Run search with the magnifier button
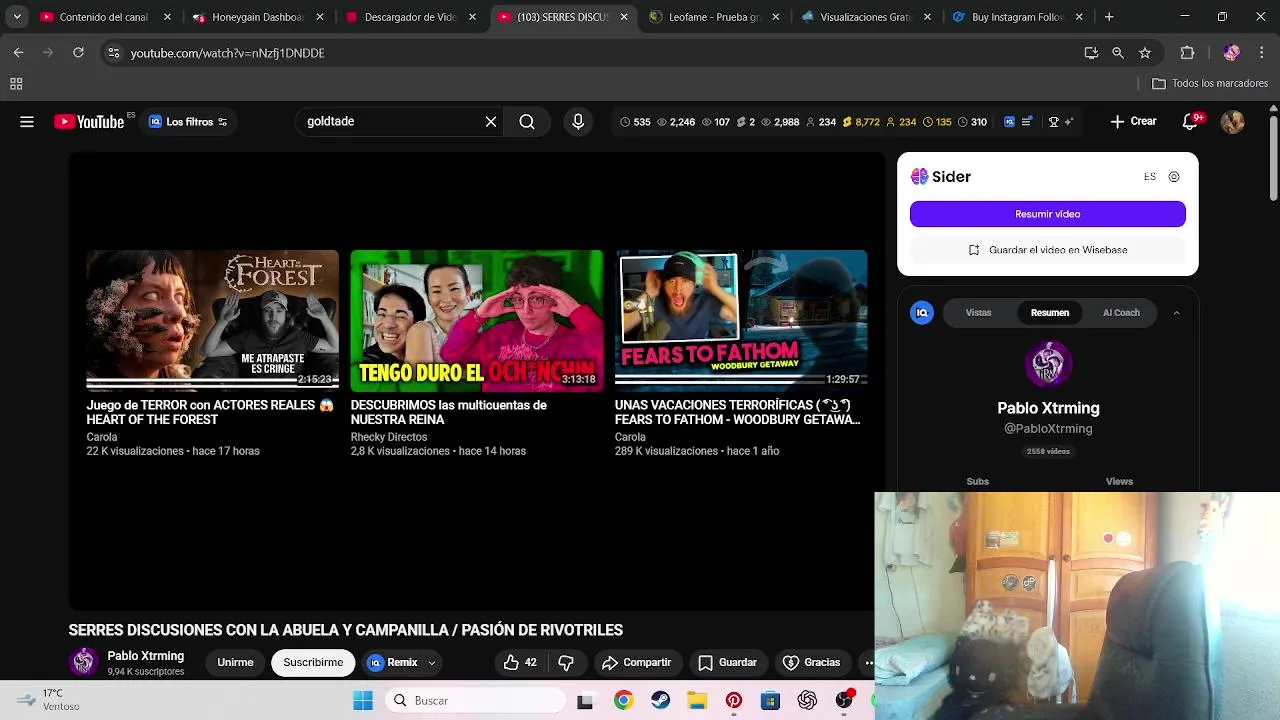Viewport: 1280px width, 720px height. [527, 122]
